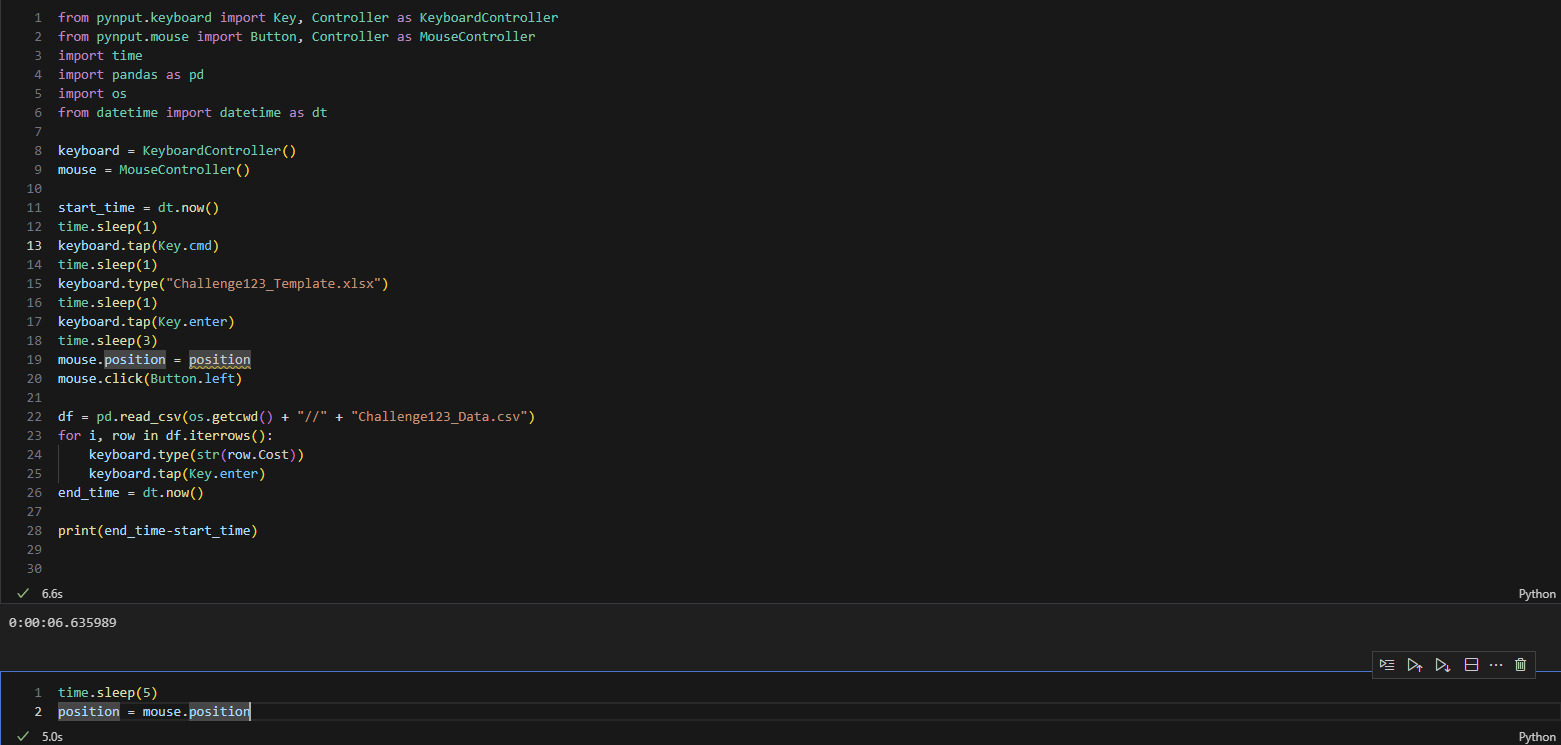1561x745 pixels.
Task: Click the "Challenge123_Data.csv" string
Action: click(441, 416)
